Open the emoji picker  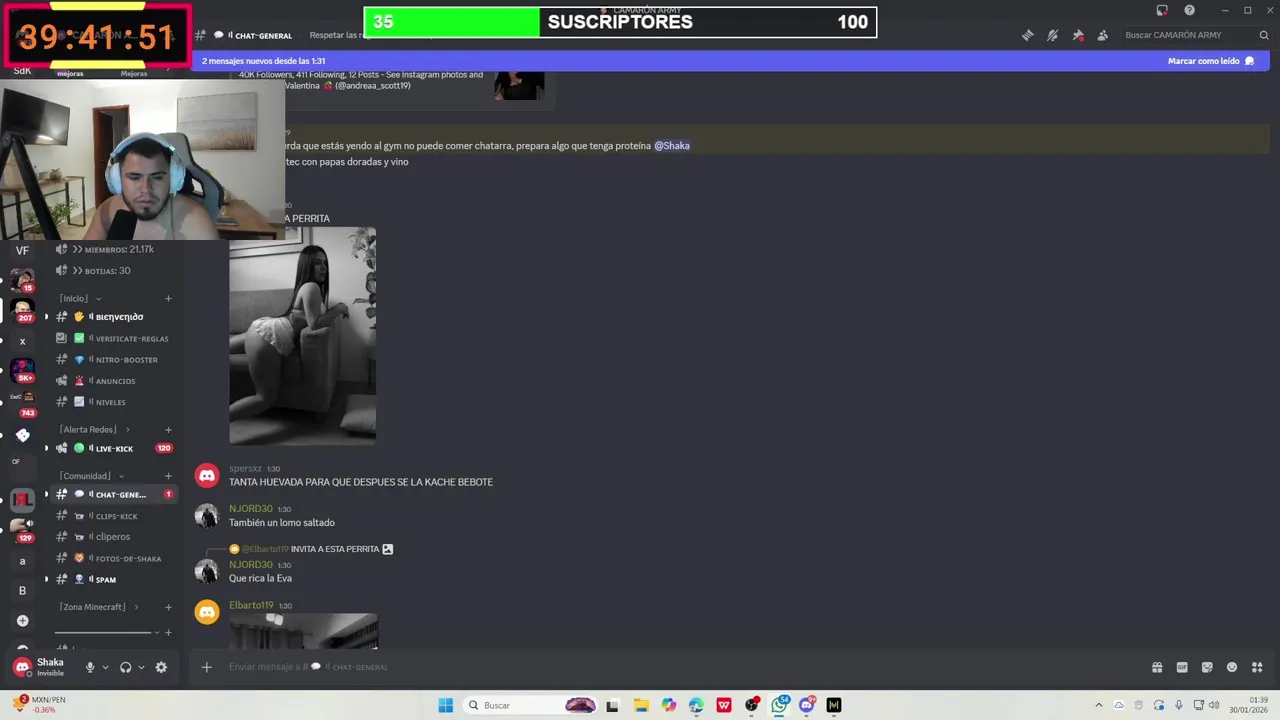pos(1232,667)
